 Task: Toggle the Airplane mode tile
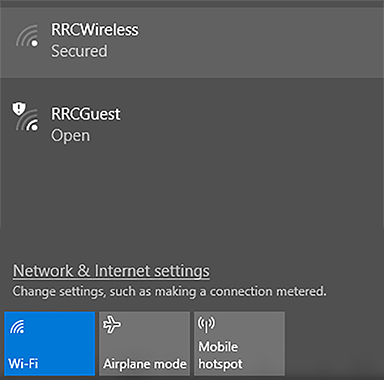coord(145,343)
